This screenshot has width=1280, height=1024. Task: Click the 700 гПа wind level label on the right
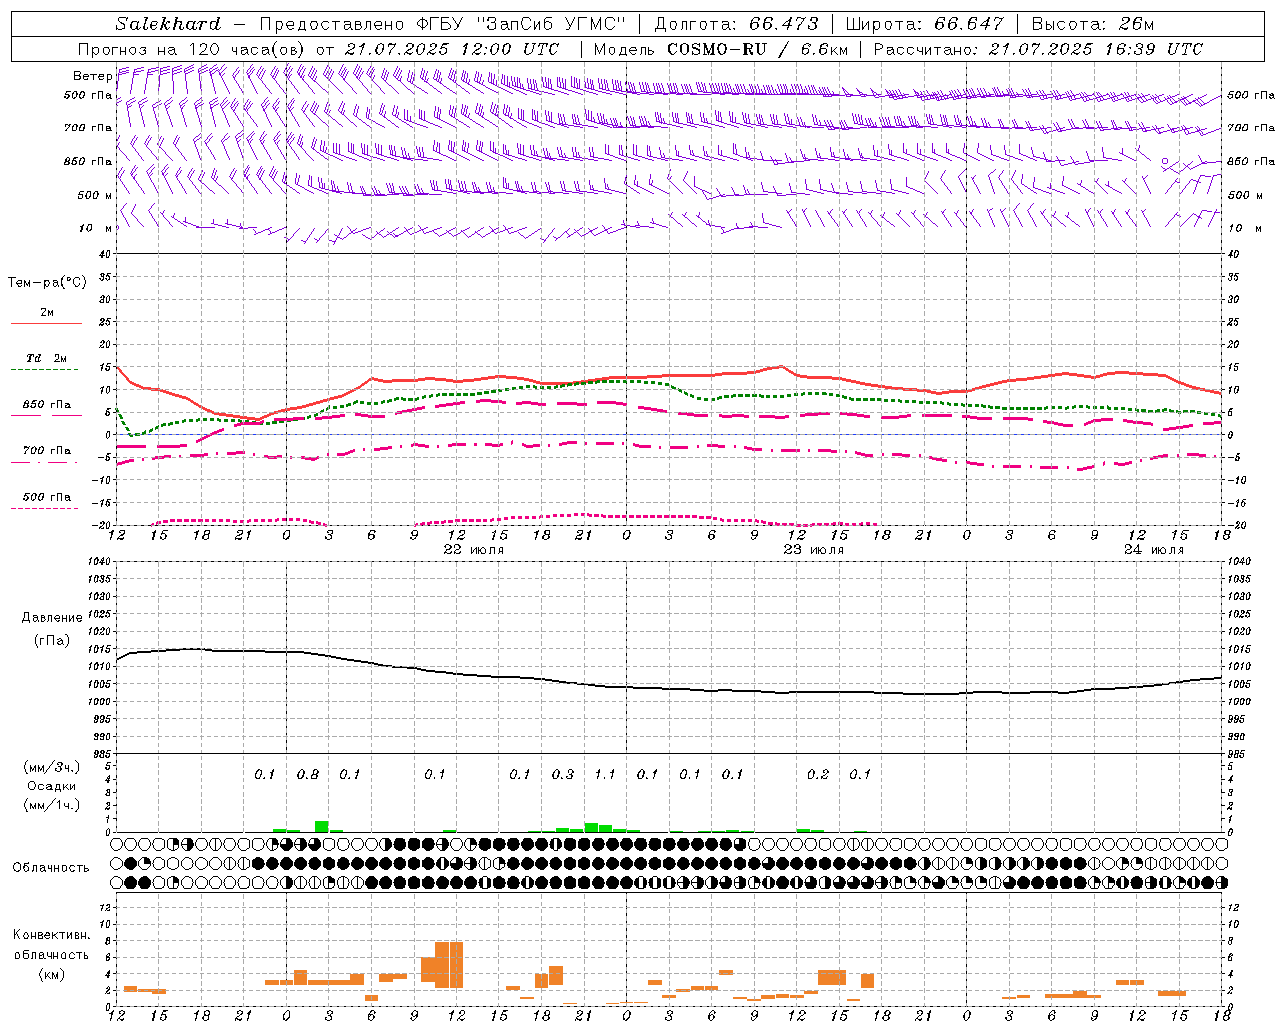[x=1251, y=128]
